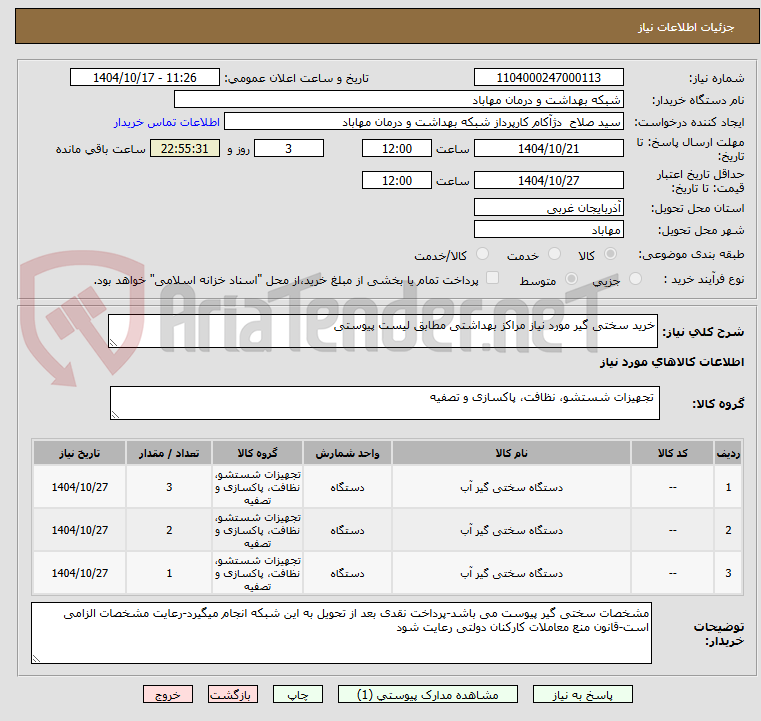Click resize handle of توضیحات خریدار box
Viewport: 761px width, 721px height.
point(36,658)
